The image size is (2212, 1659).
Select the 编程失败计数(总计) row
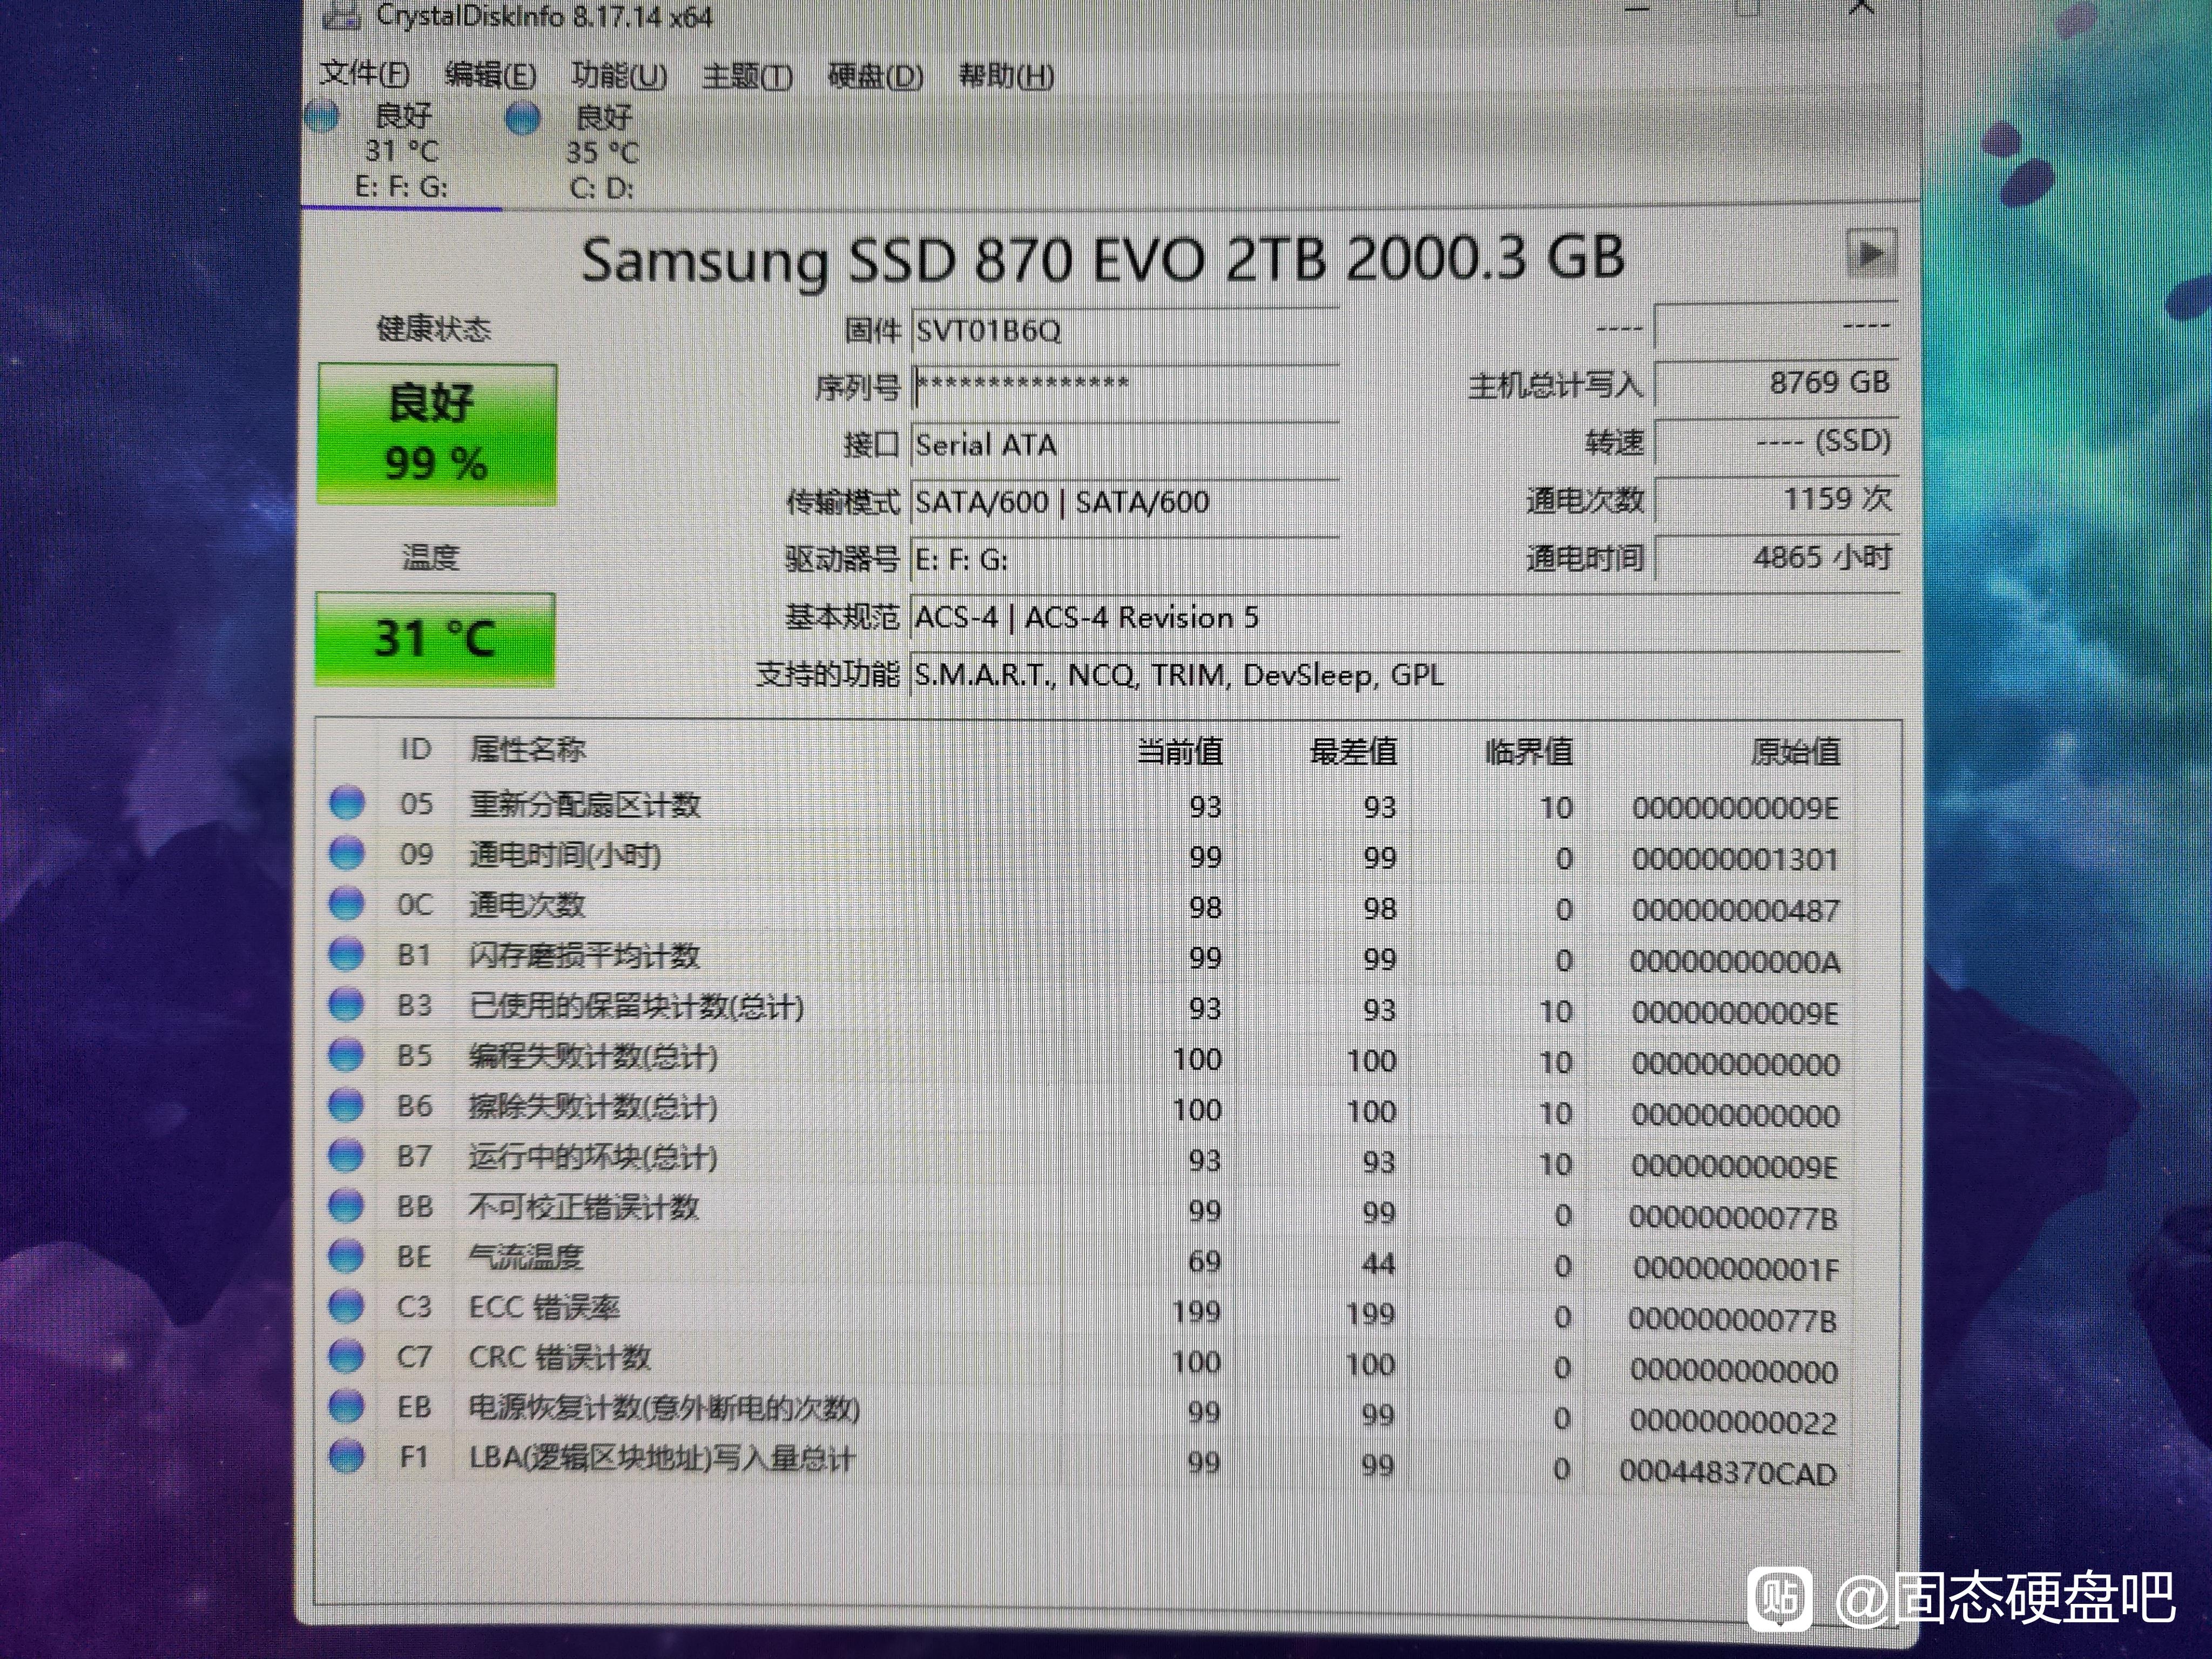(1085, 1060)
